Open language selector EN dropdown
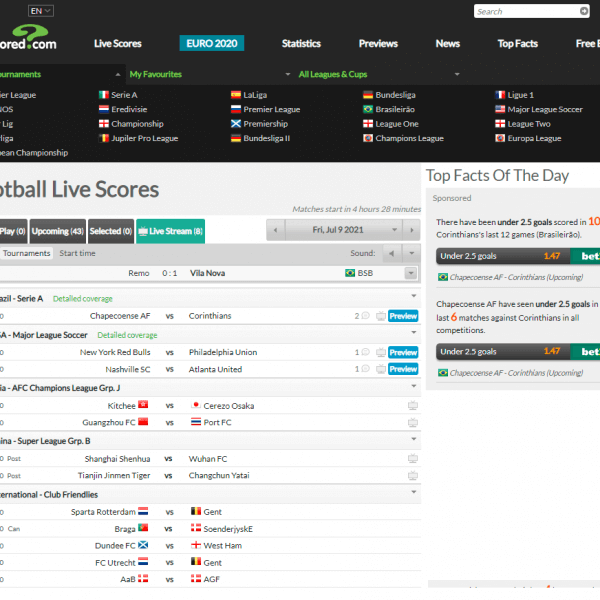This screenshot has width=600, height=600. (41, 11)
